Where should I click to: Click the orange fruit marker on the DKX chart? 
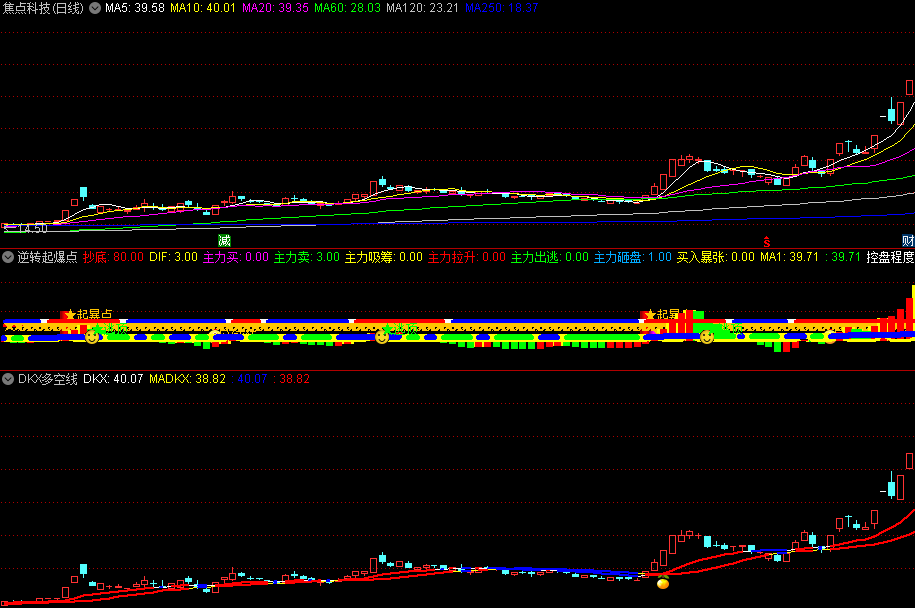coord(663,582)
